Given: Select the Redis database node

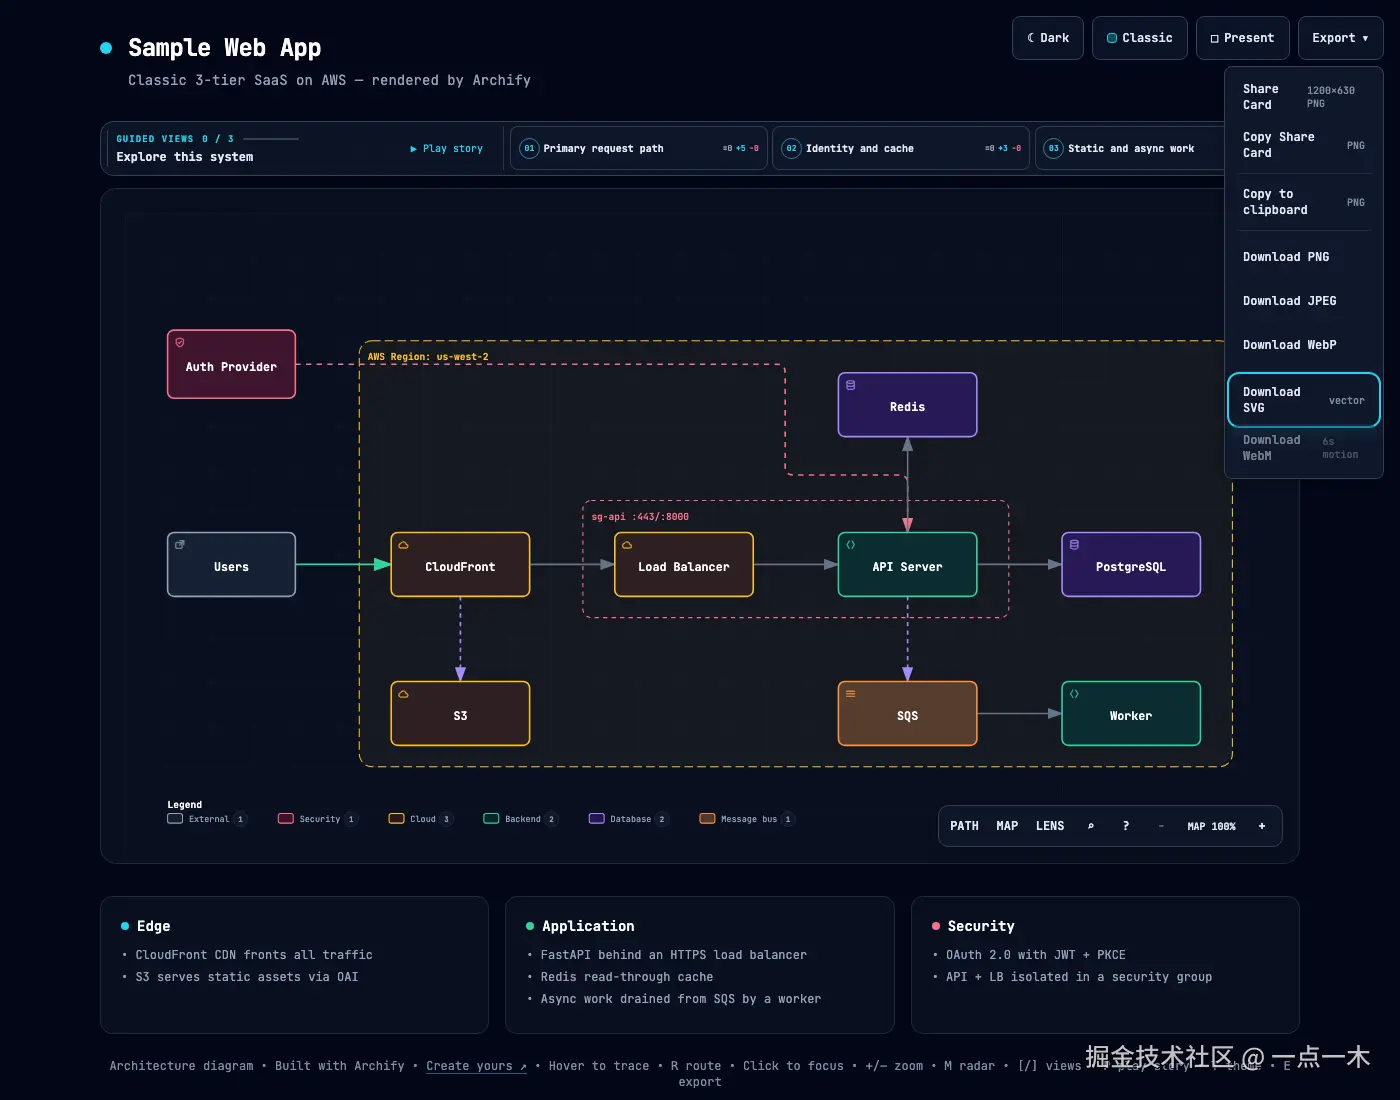Looking at the screenshot, I should (907, 405).
